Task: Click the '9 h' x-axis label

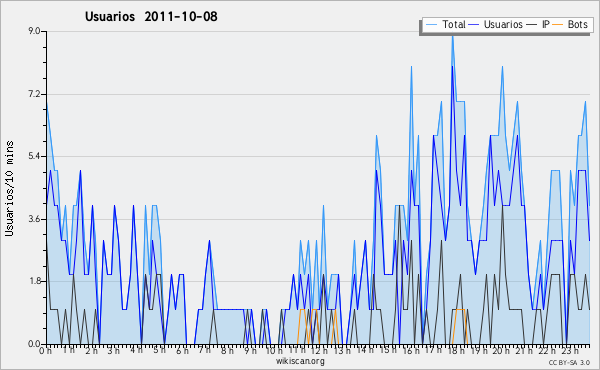Action: pos(251,350)
